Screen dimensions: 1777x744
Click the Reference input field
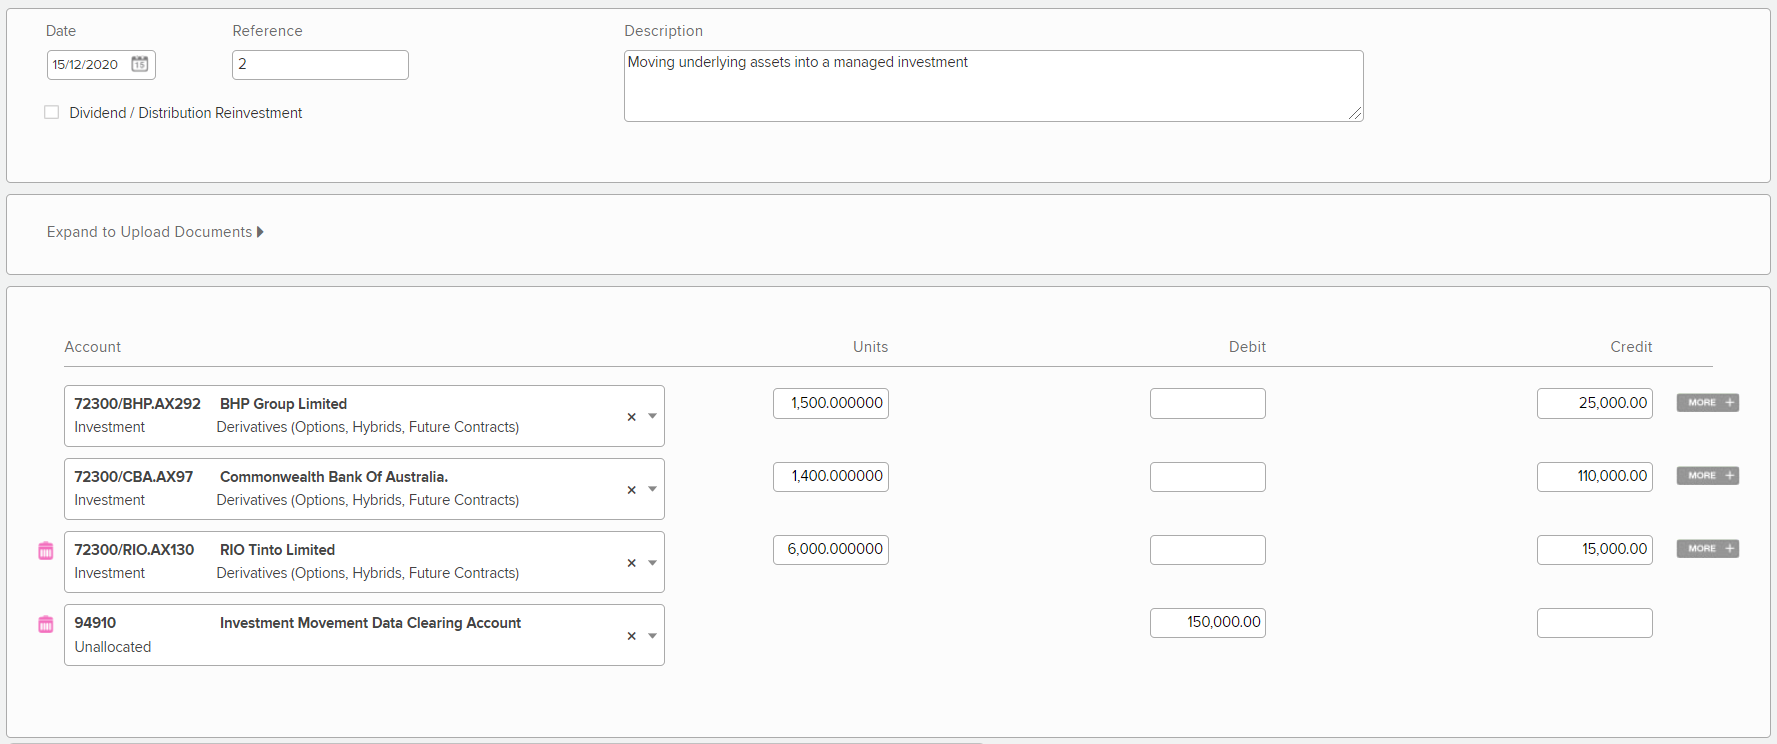320,65
